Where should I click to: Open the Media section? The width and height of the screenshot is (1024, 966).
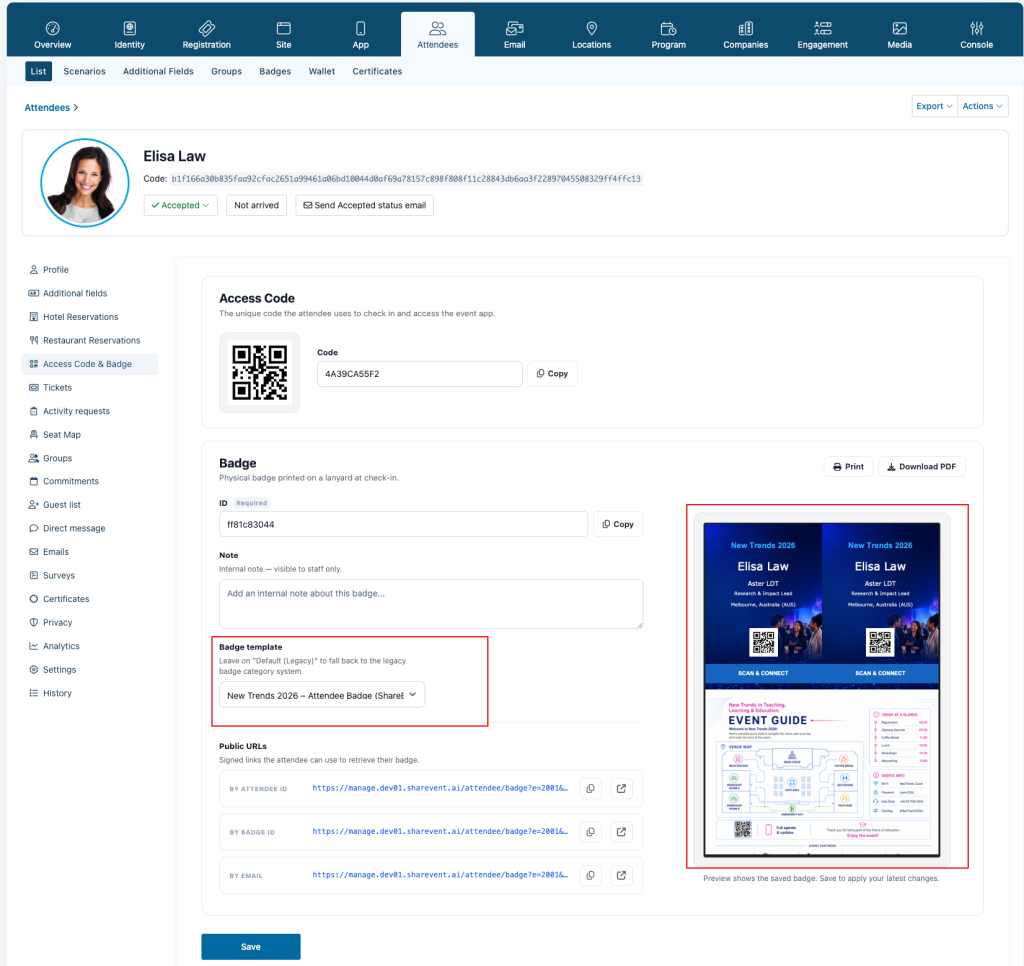(x=899, y=35)
